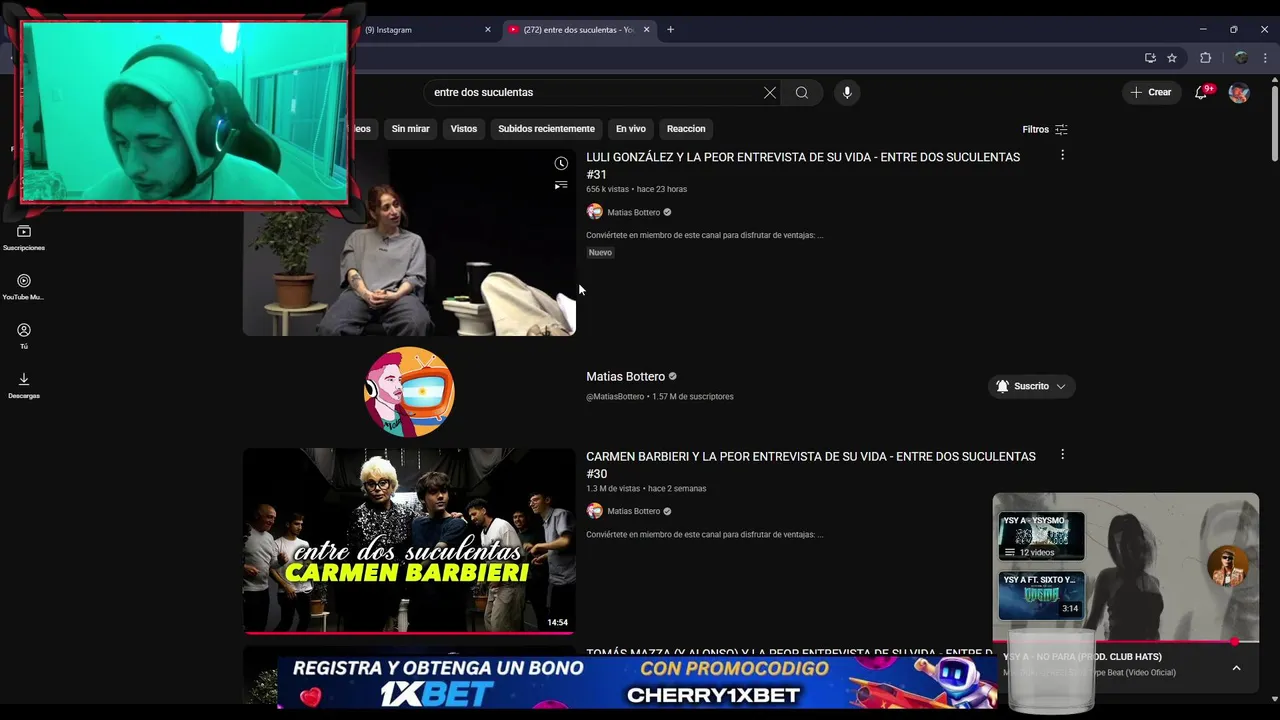Open more options for Luli González video

pos(1062,155)
